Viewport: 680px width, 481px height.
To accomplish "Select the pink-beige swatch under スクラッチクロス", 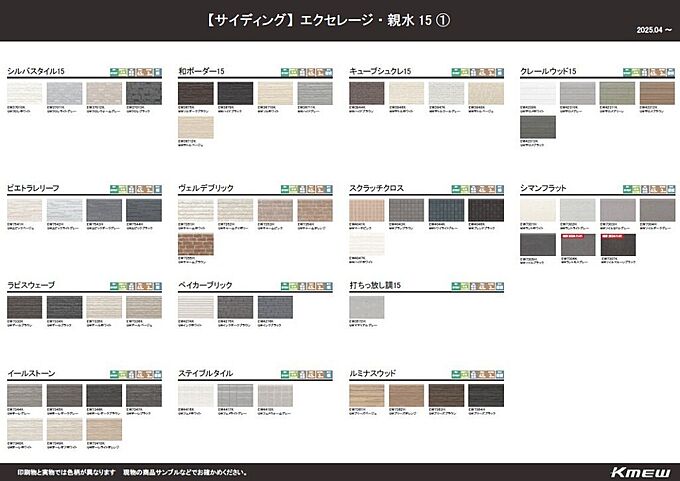I will point(366,210).
